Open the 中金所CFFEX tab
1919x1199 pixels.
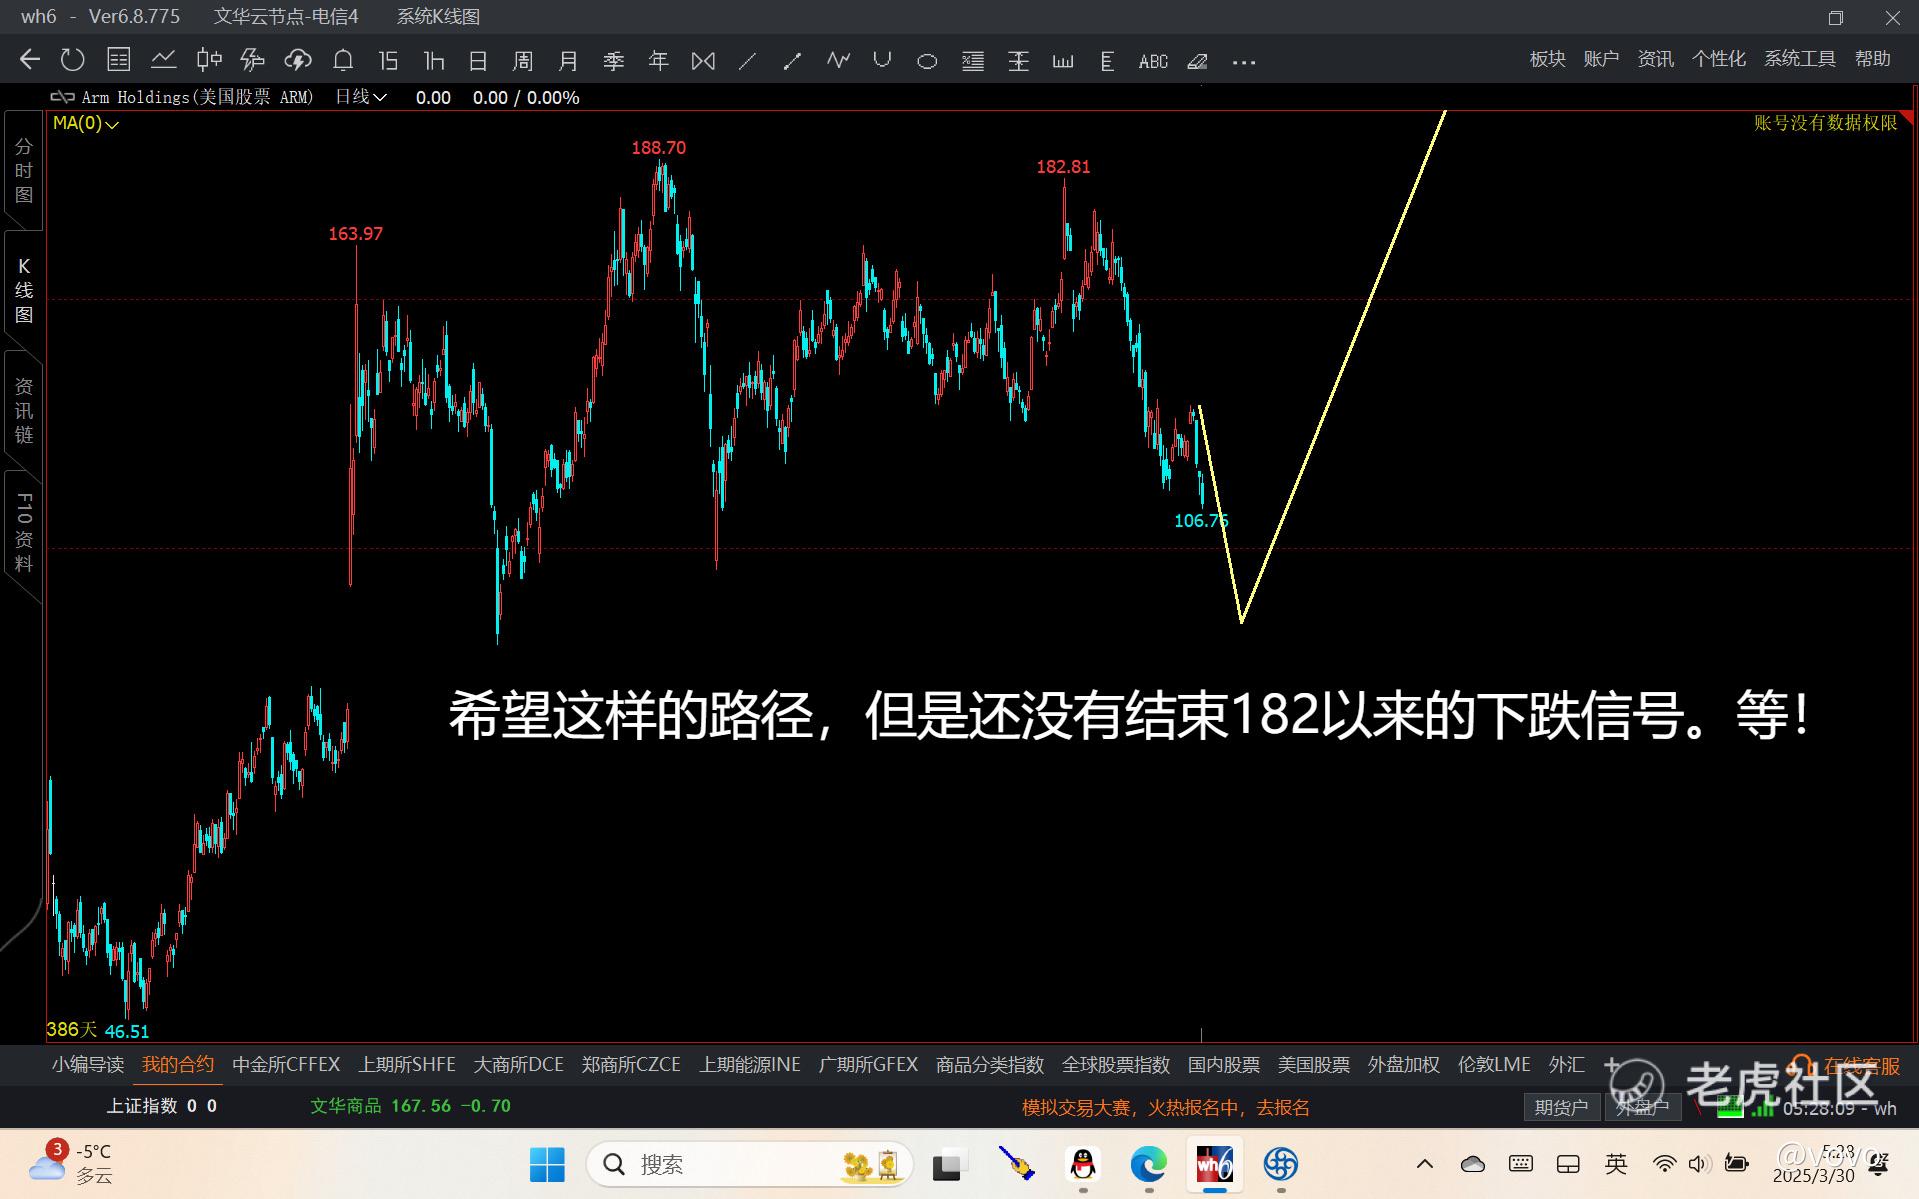[286, 1065]
